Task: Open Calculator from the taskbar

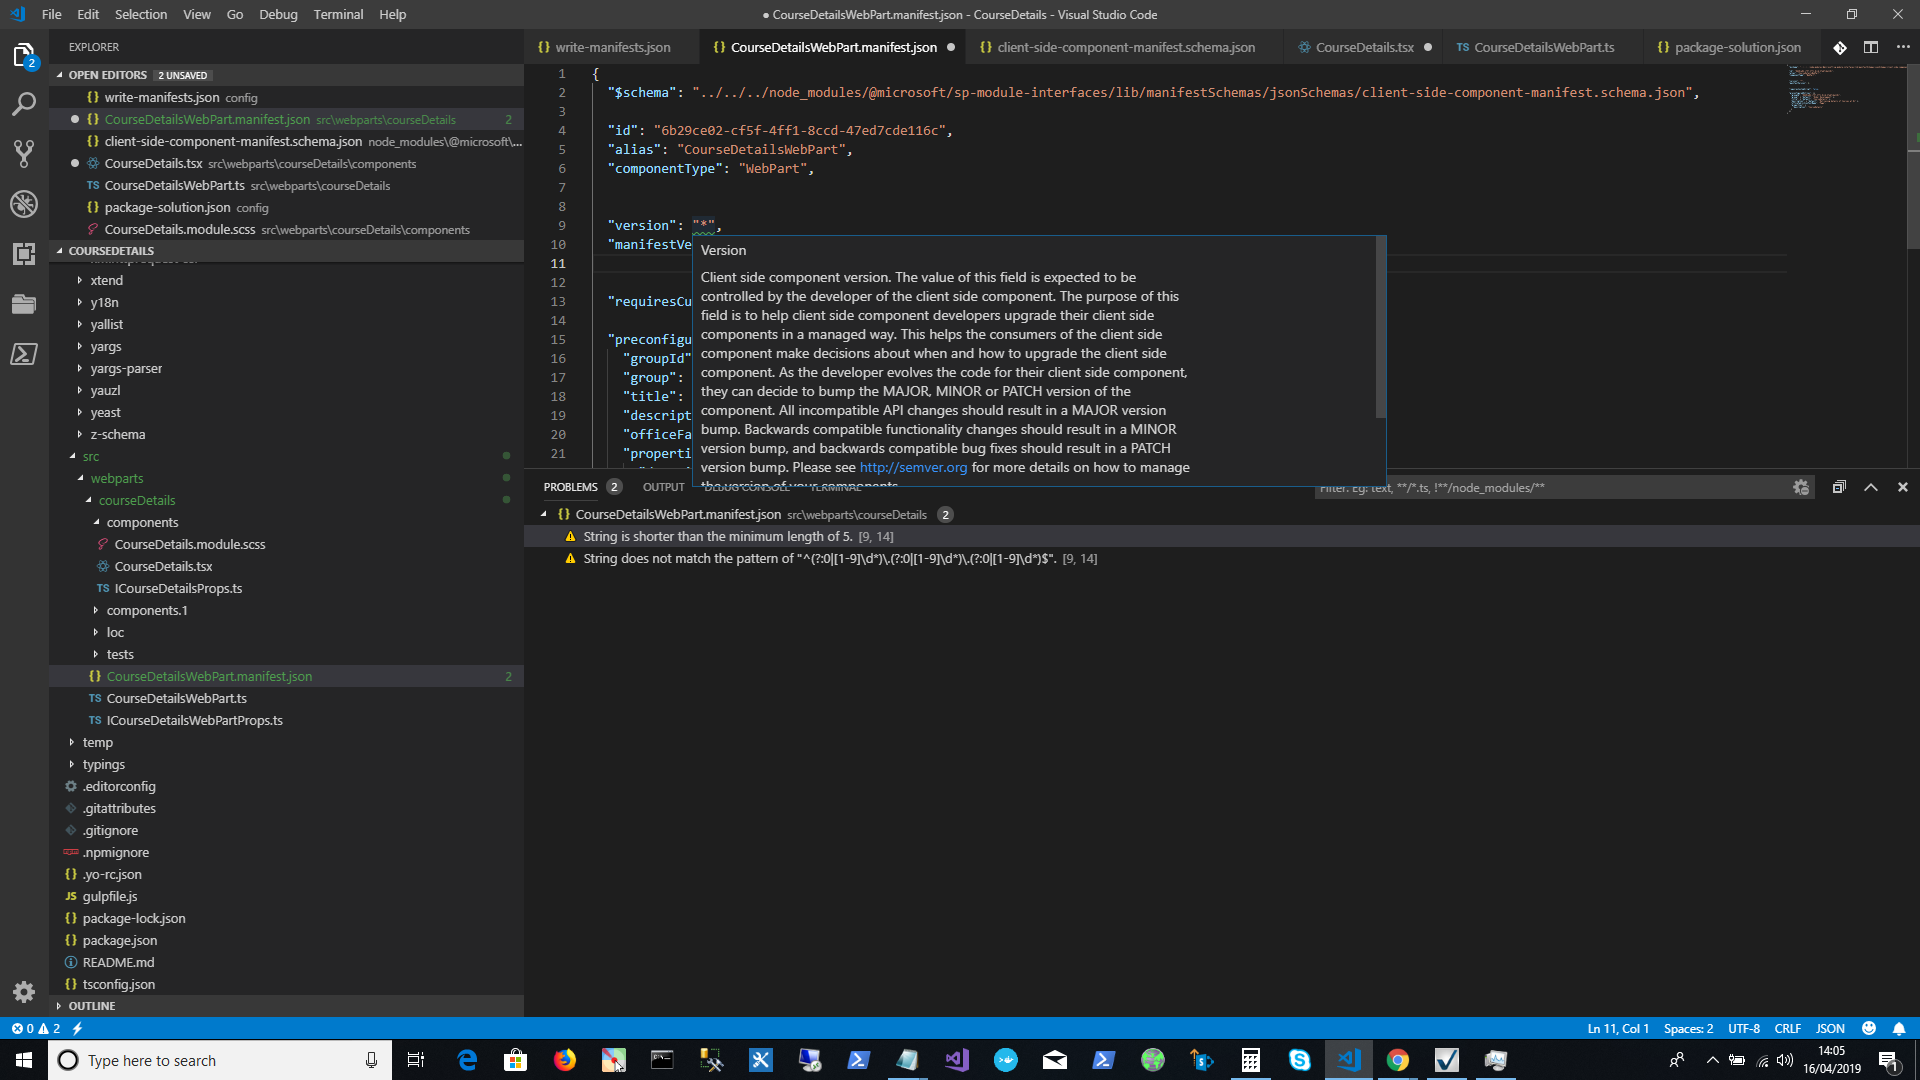Action: coord(1251,1060)
